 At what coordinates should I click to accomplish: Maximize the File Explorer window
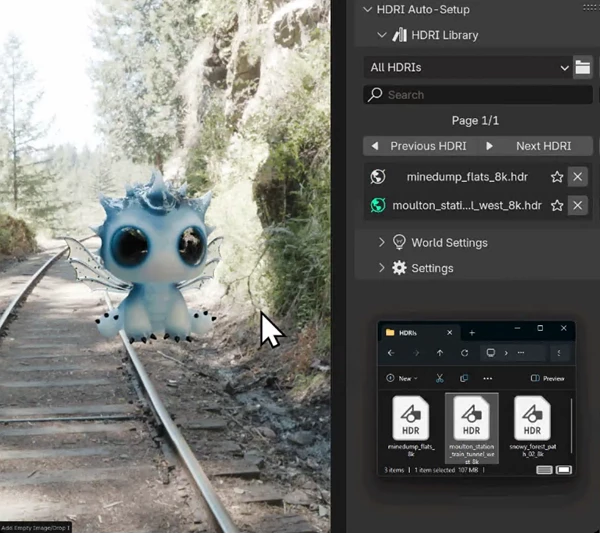pyautogui.click(x=540, y=328)
